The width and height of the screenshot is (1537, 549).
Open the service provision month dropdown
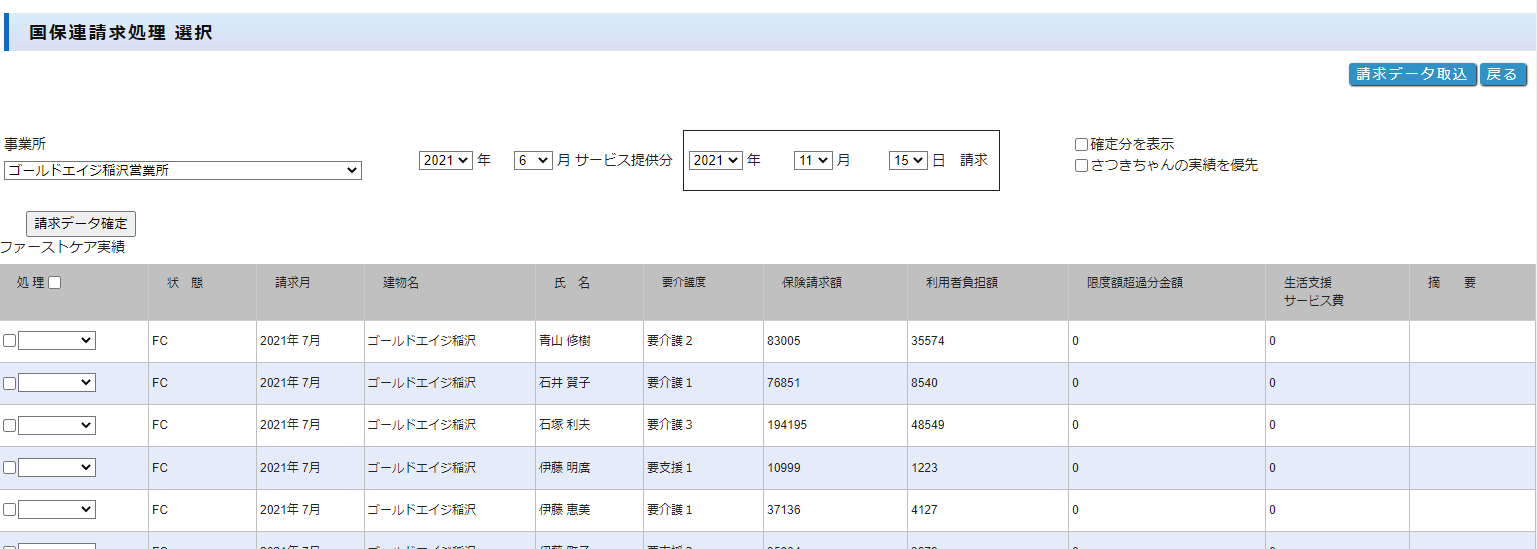(x=532, y=160)
